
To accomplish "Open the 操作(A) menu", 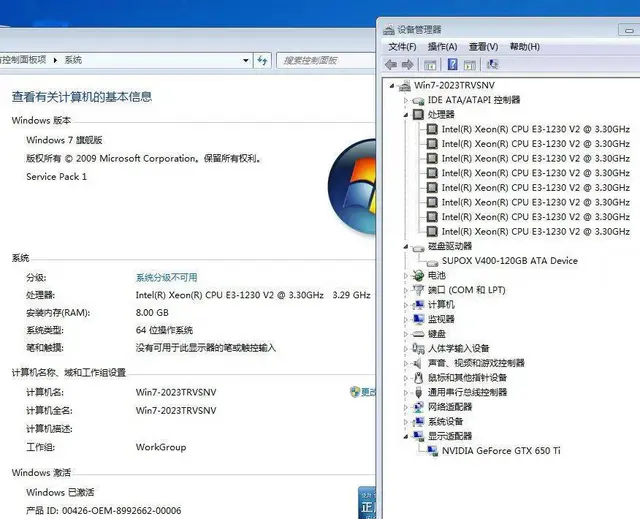I will click(442, 47).
